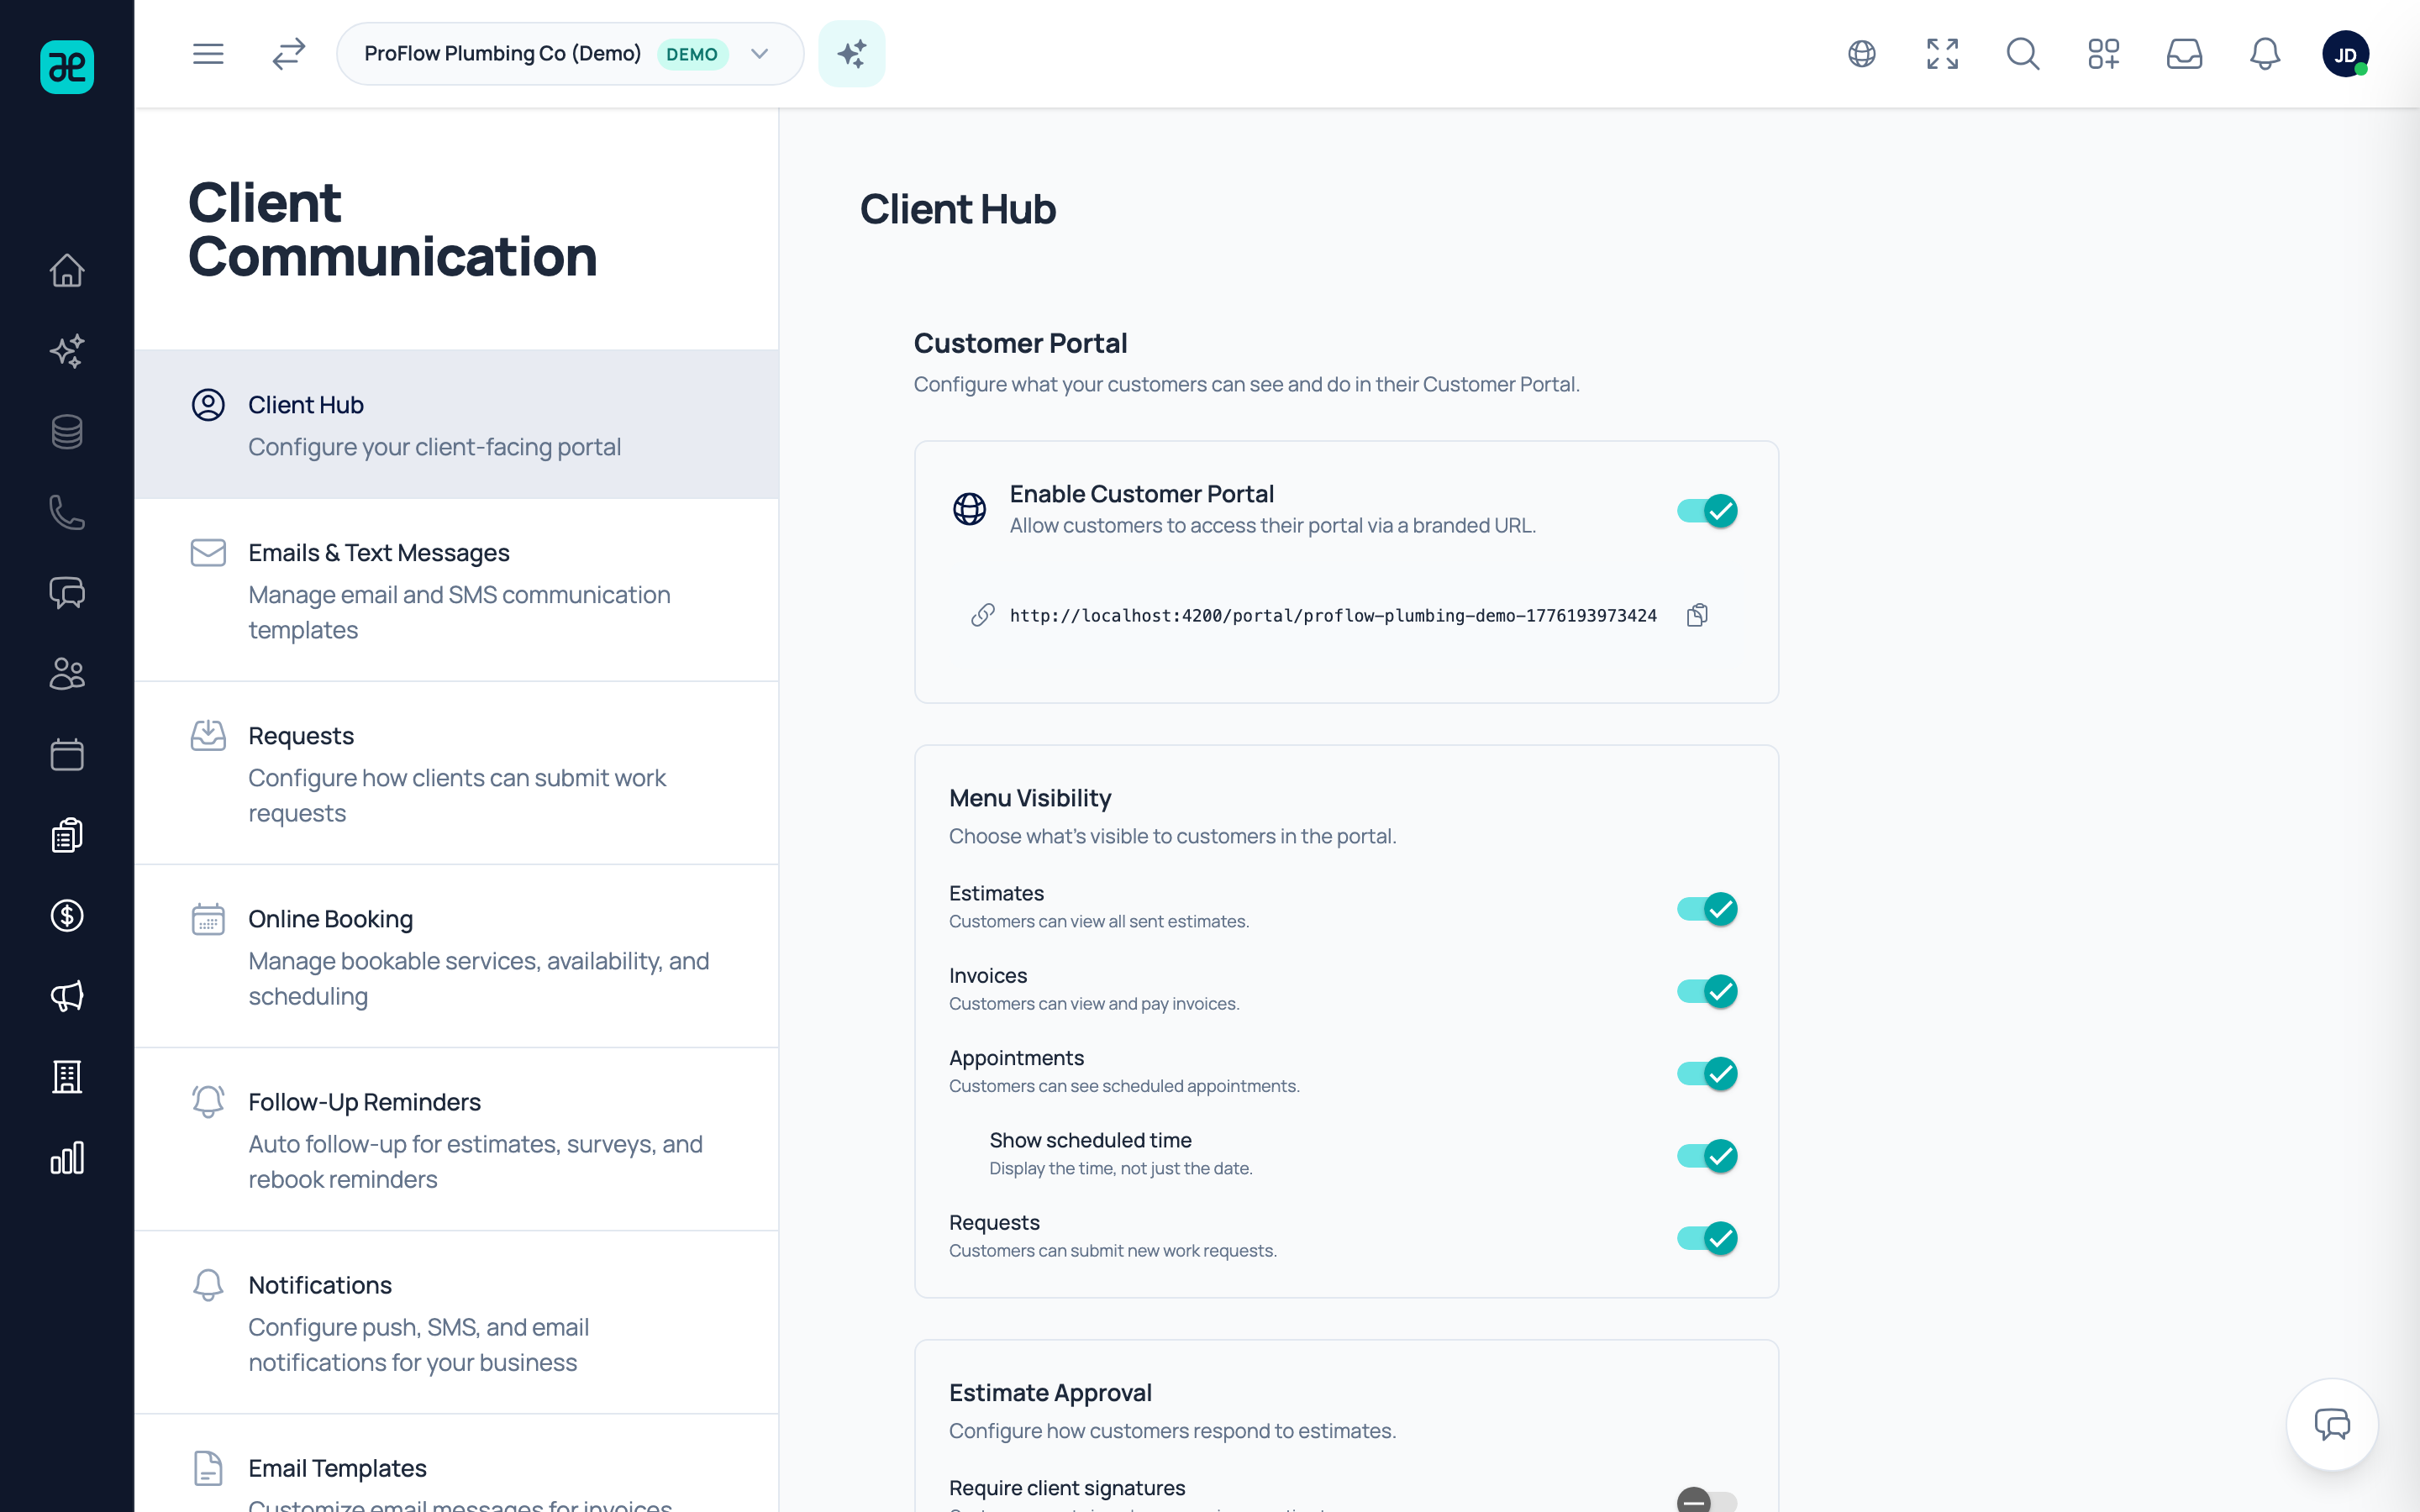The image size is (2420, 1512).
Task: Toggle the hamburger menu icon
Action: [x=208, y=54]
